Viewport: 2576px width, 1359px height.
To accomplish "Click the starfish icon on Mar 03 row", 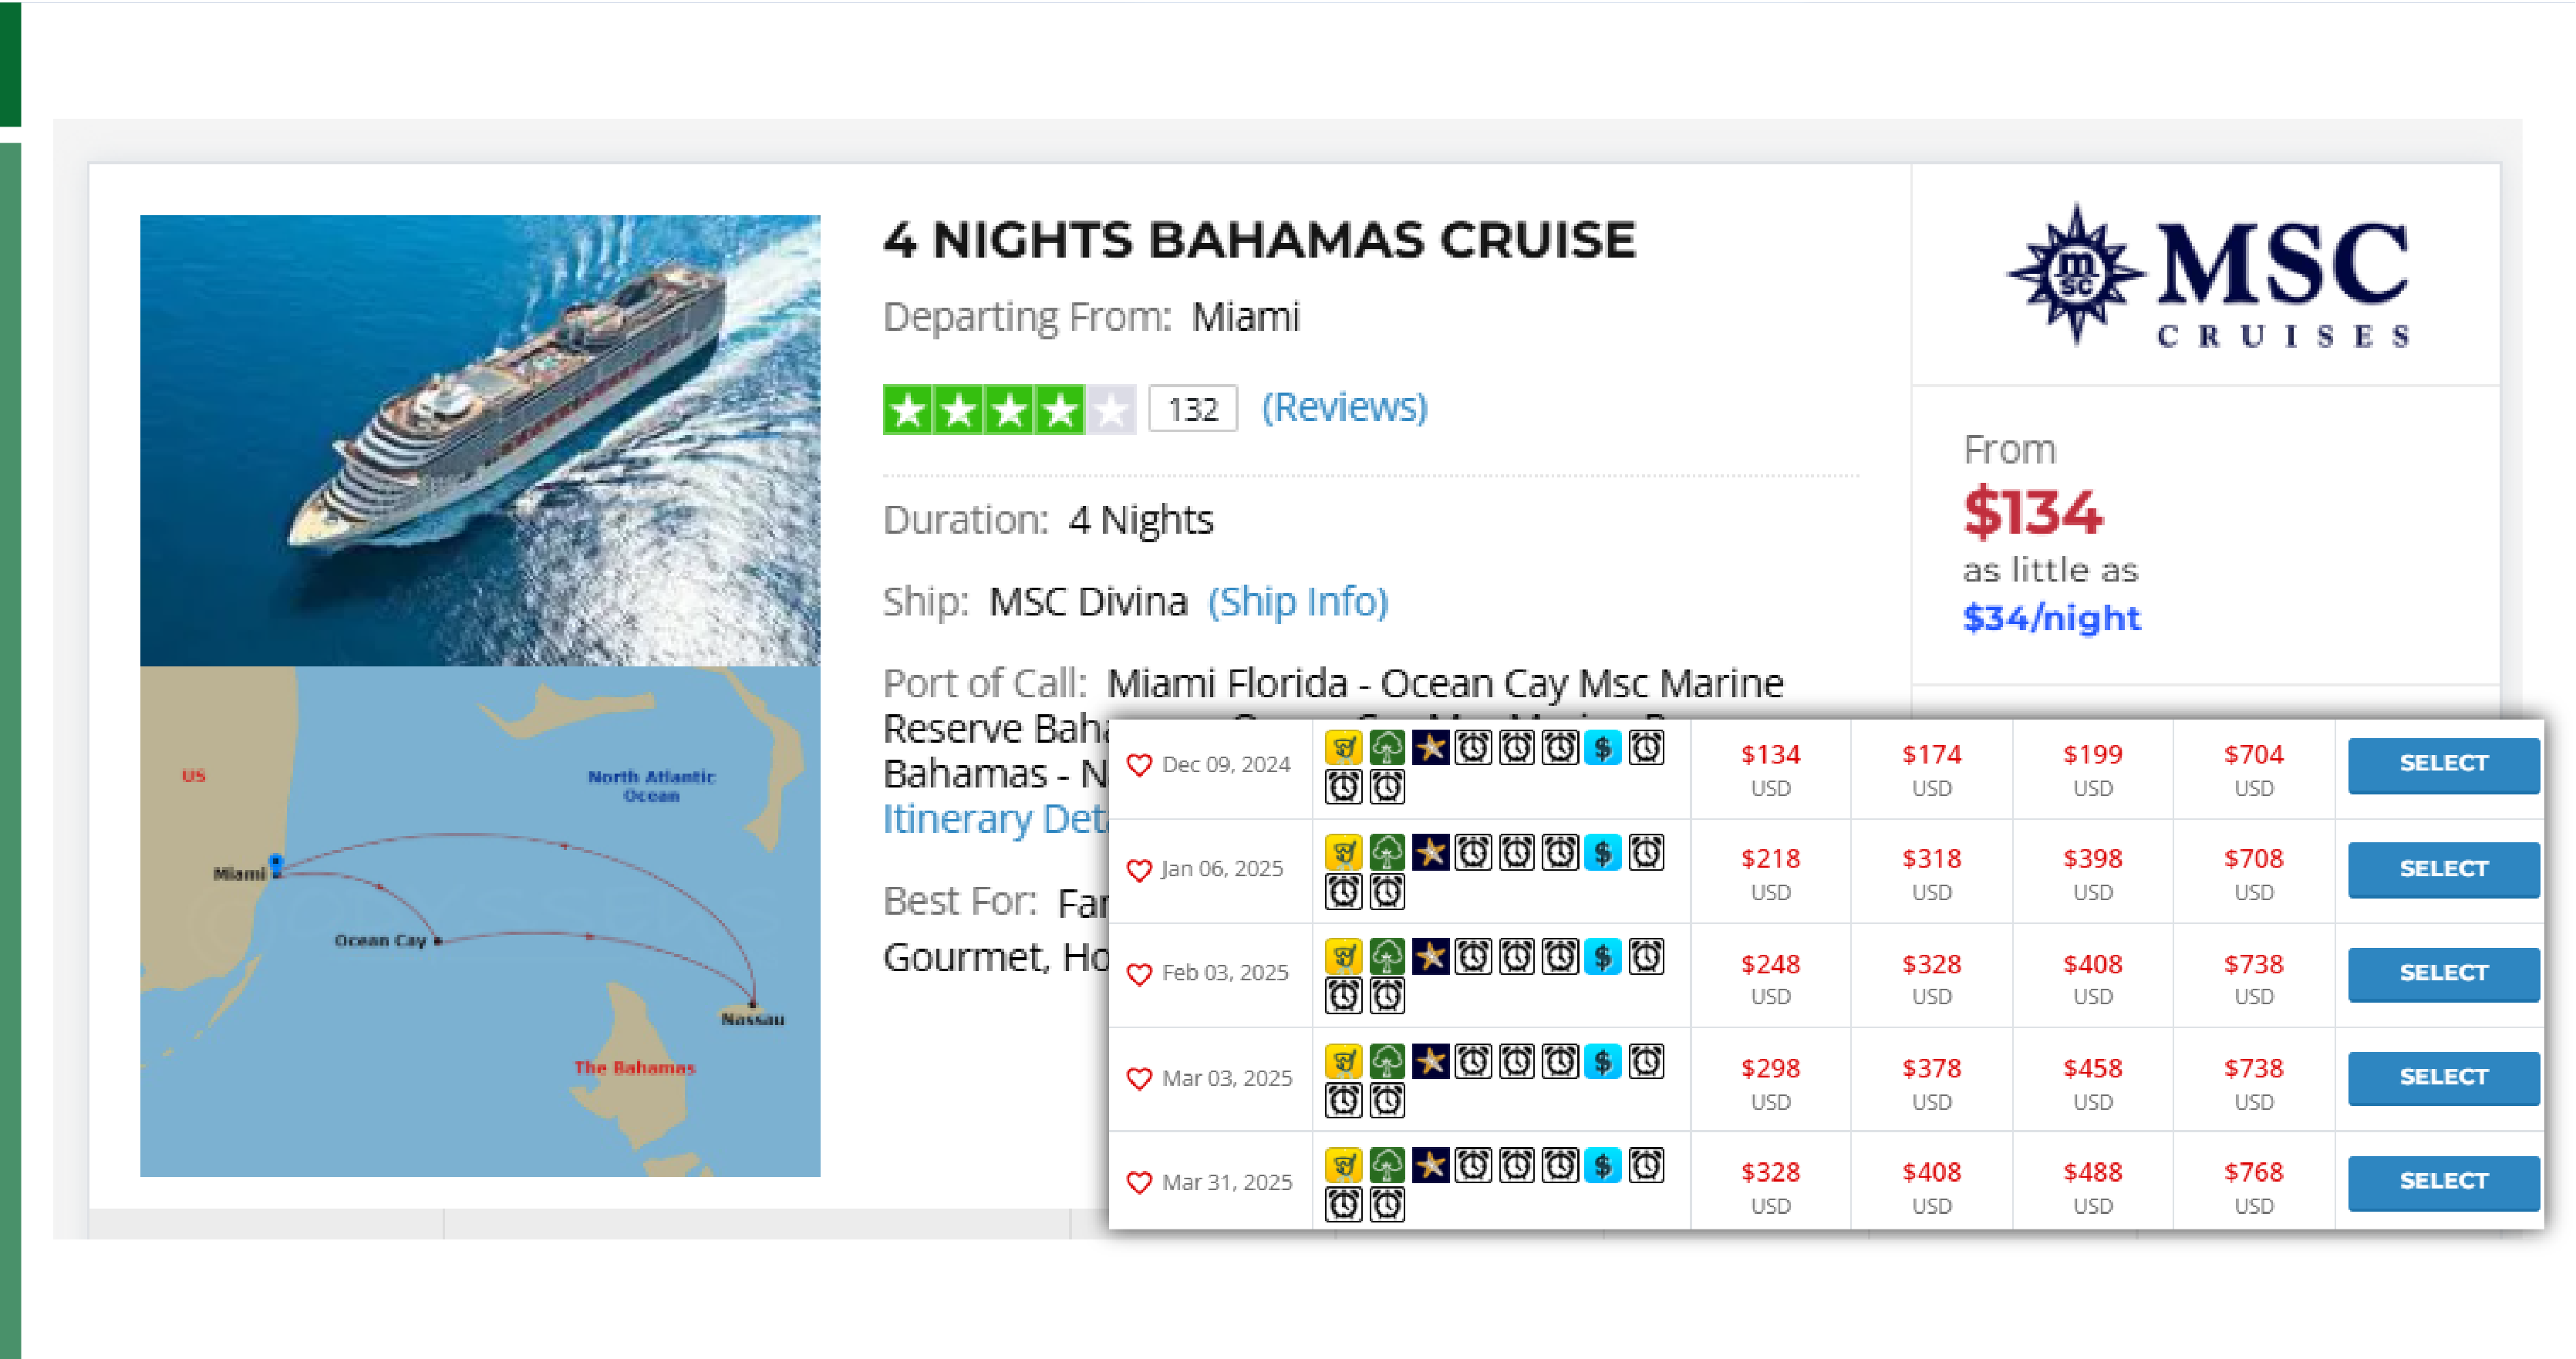I will click(1430, 1062).
